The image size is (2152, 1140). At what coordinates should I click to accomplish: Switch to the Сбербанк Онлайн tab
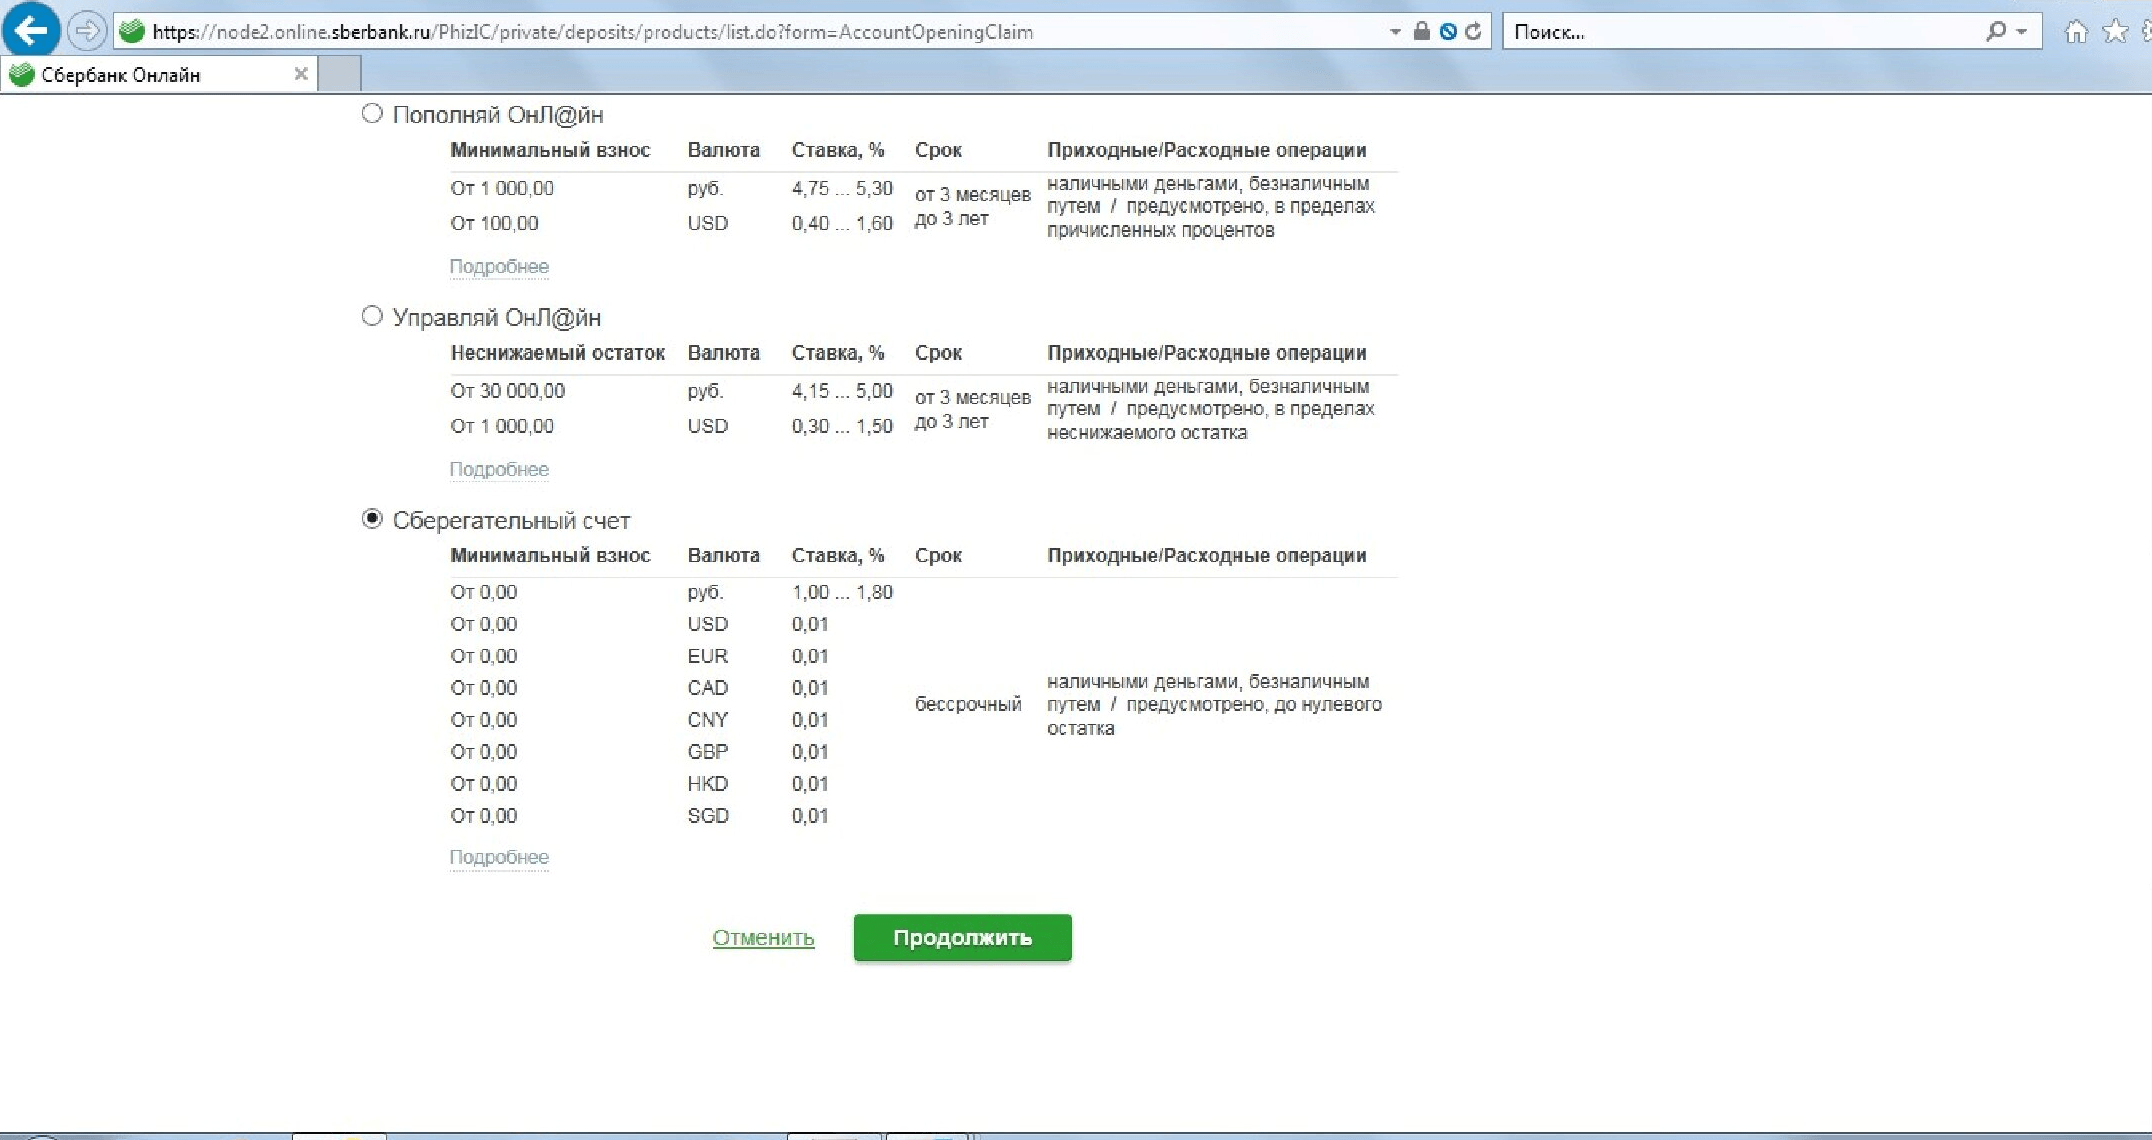(x=159, y=74)
